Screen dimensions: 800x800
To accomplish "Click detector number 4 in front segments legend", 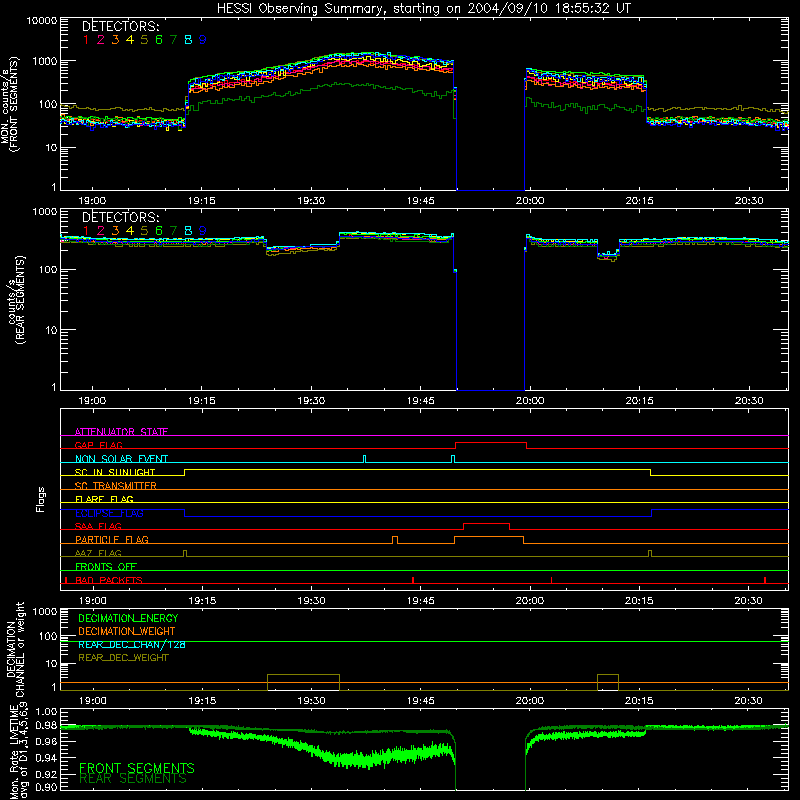I will [130, 40].
